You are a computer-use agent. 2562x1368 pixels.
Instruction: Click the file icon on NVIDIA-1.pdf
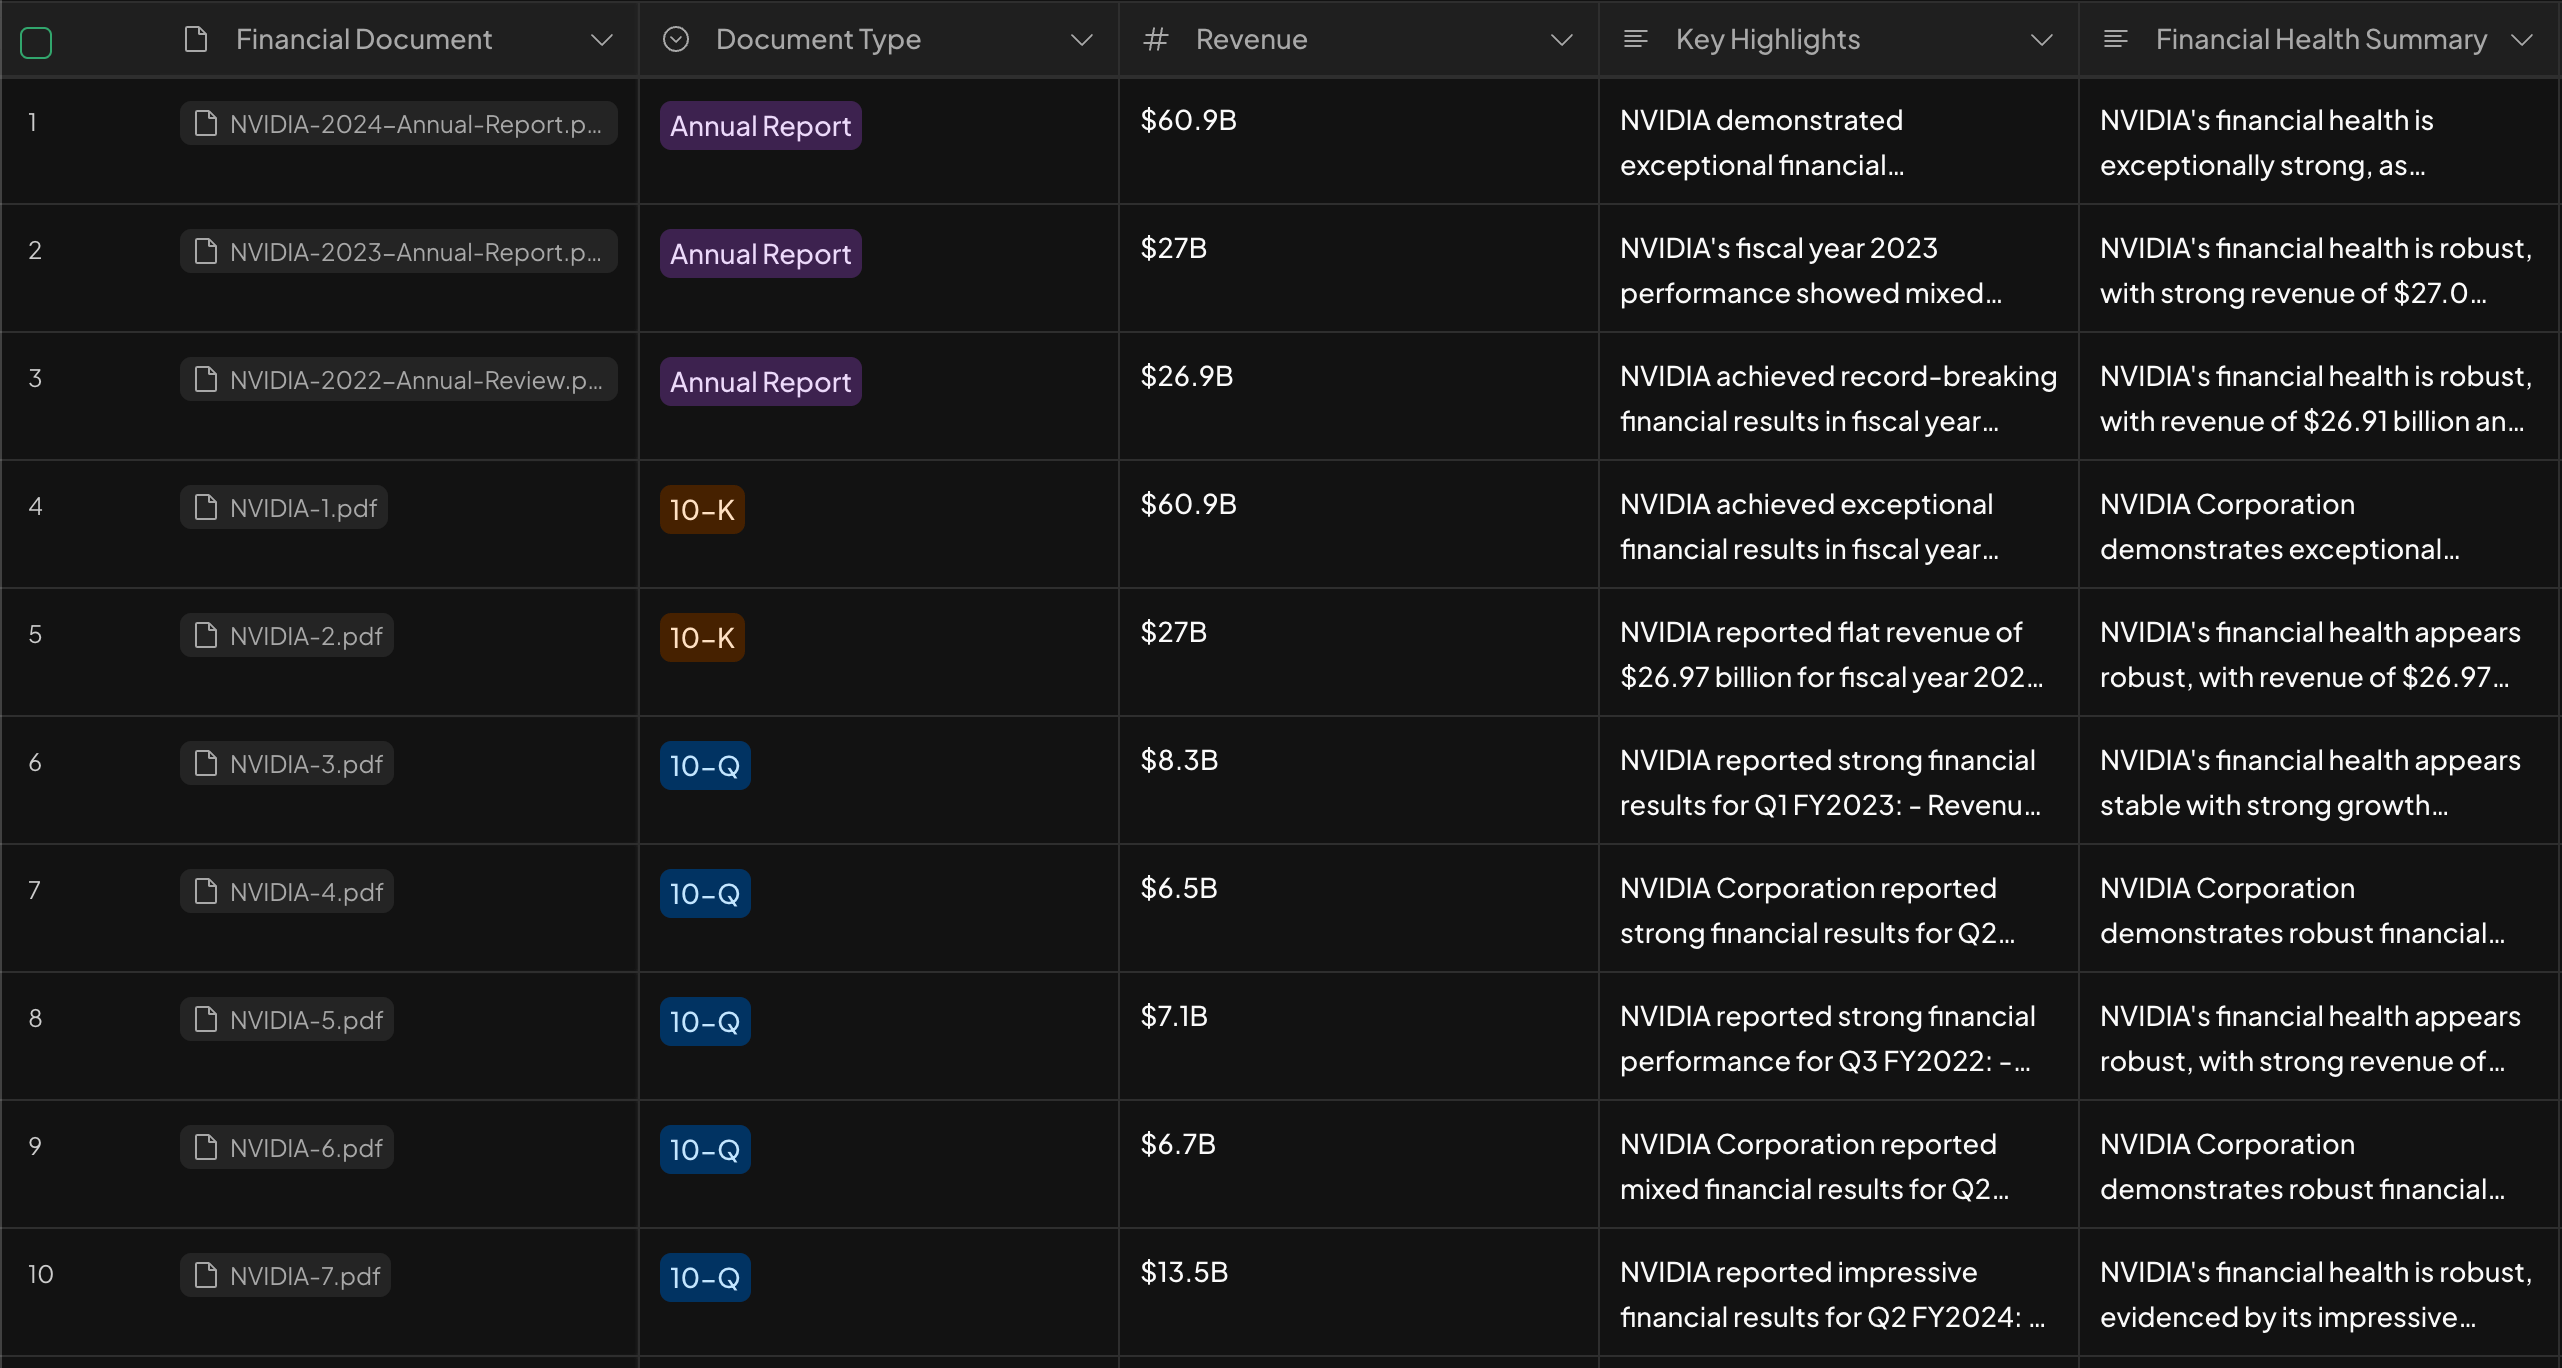coord(206,508)
